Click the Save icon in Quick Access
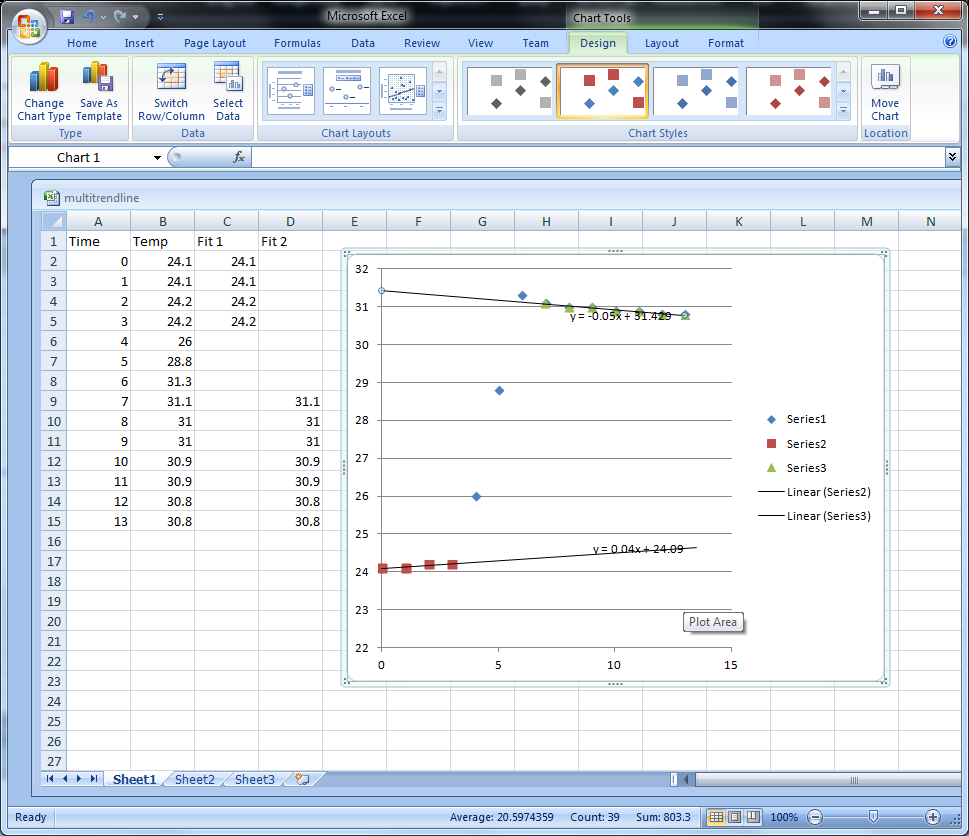Viewport: 969px width, 836px height. pos(67,17)
